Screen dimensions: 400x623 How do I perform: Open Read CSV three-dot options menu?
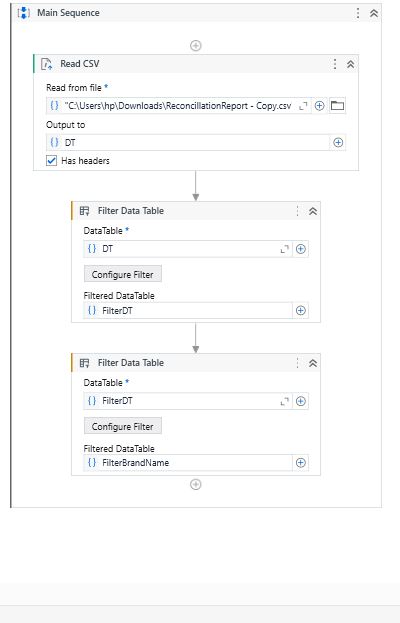(x=335, y=64)
